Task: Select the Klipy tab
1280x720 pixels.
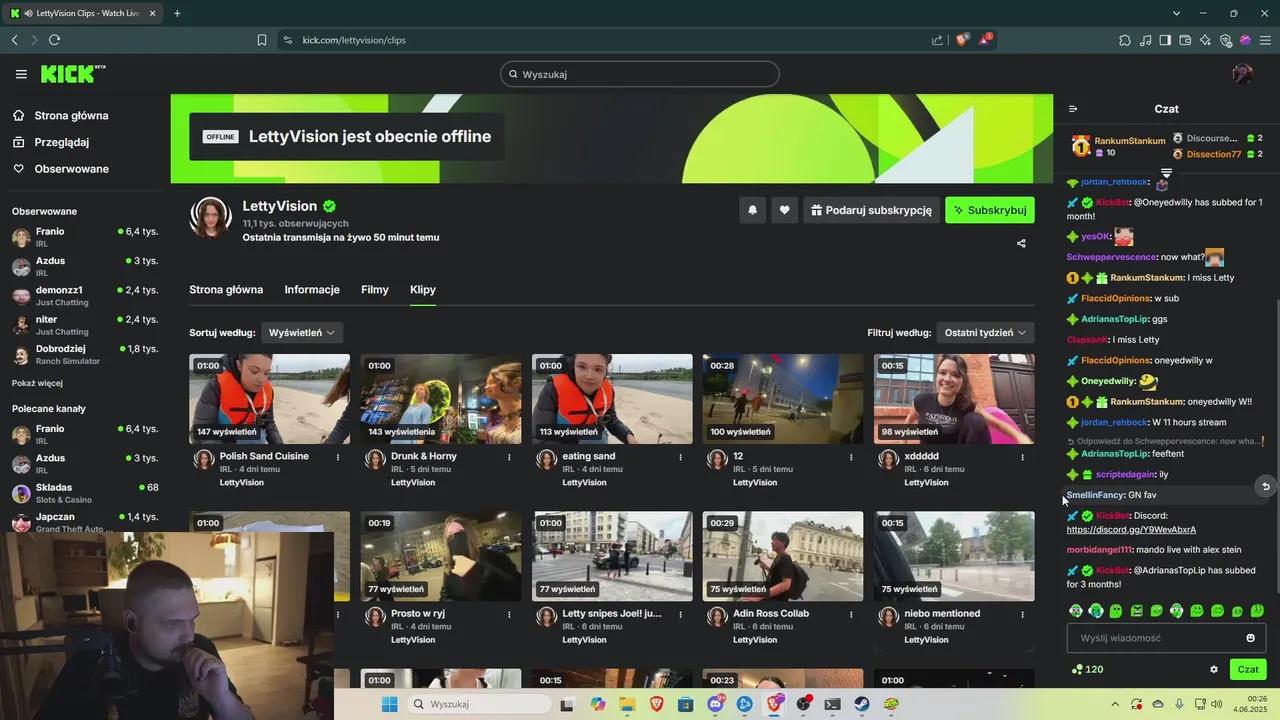Action: (x=423, y=290)
